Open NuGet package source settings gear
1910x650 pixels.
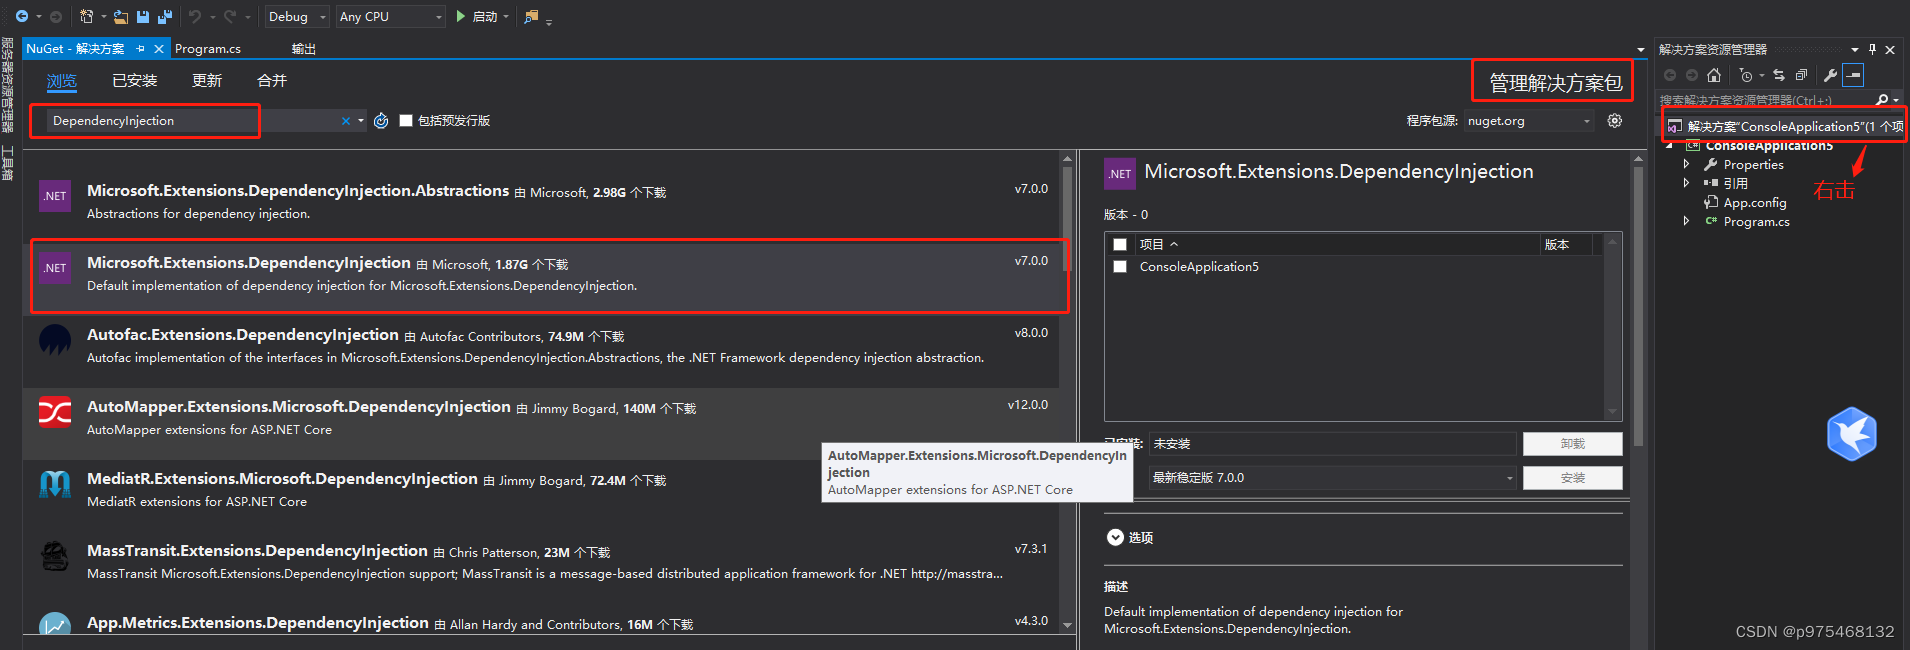1615,121
